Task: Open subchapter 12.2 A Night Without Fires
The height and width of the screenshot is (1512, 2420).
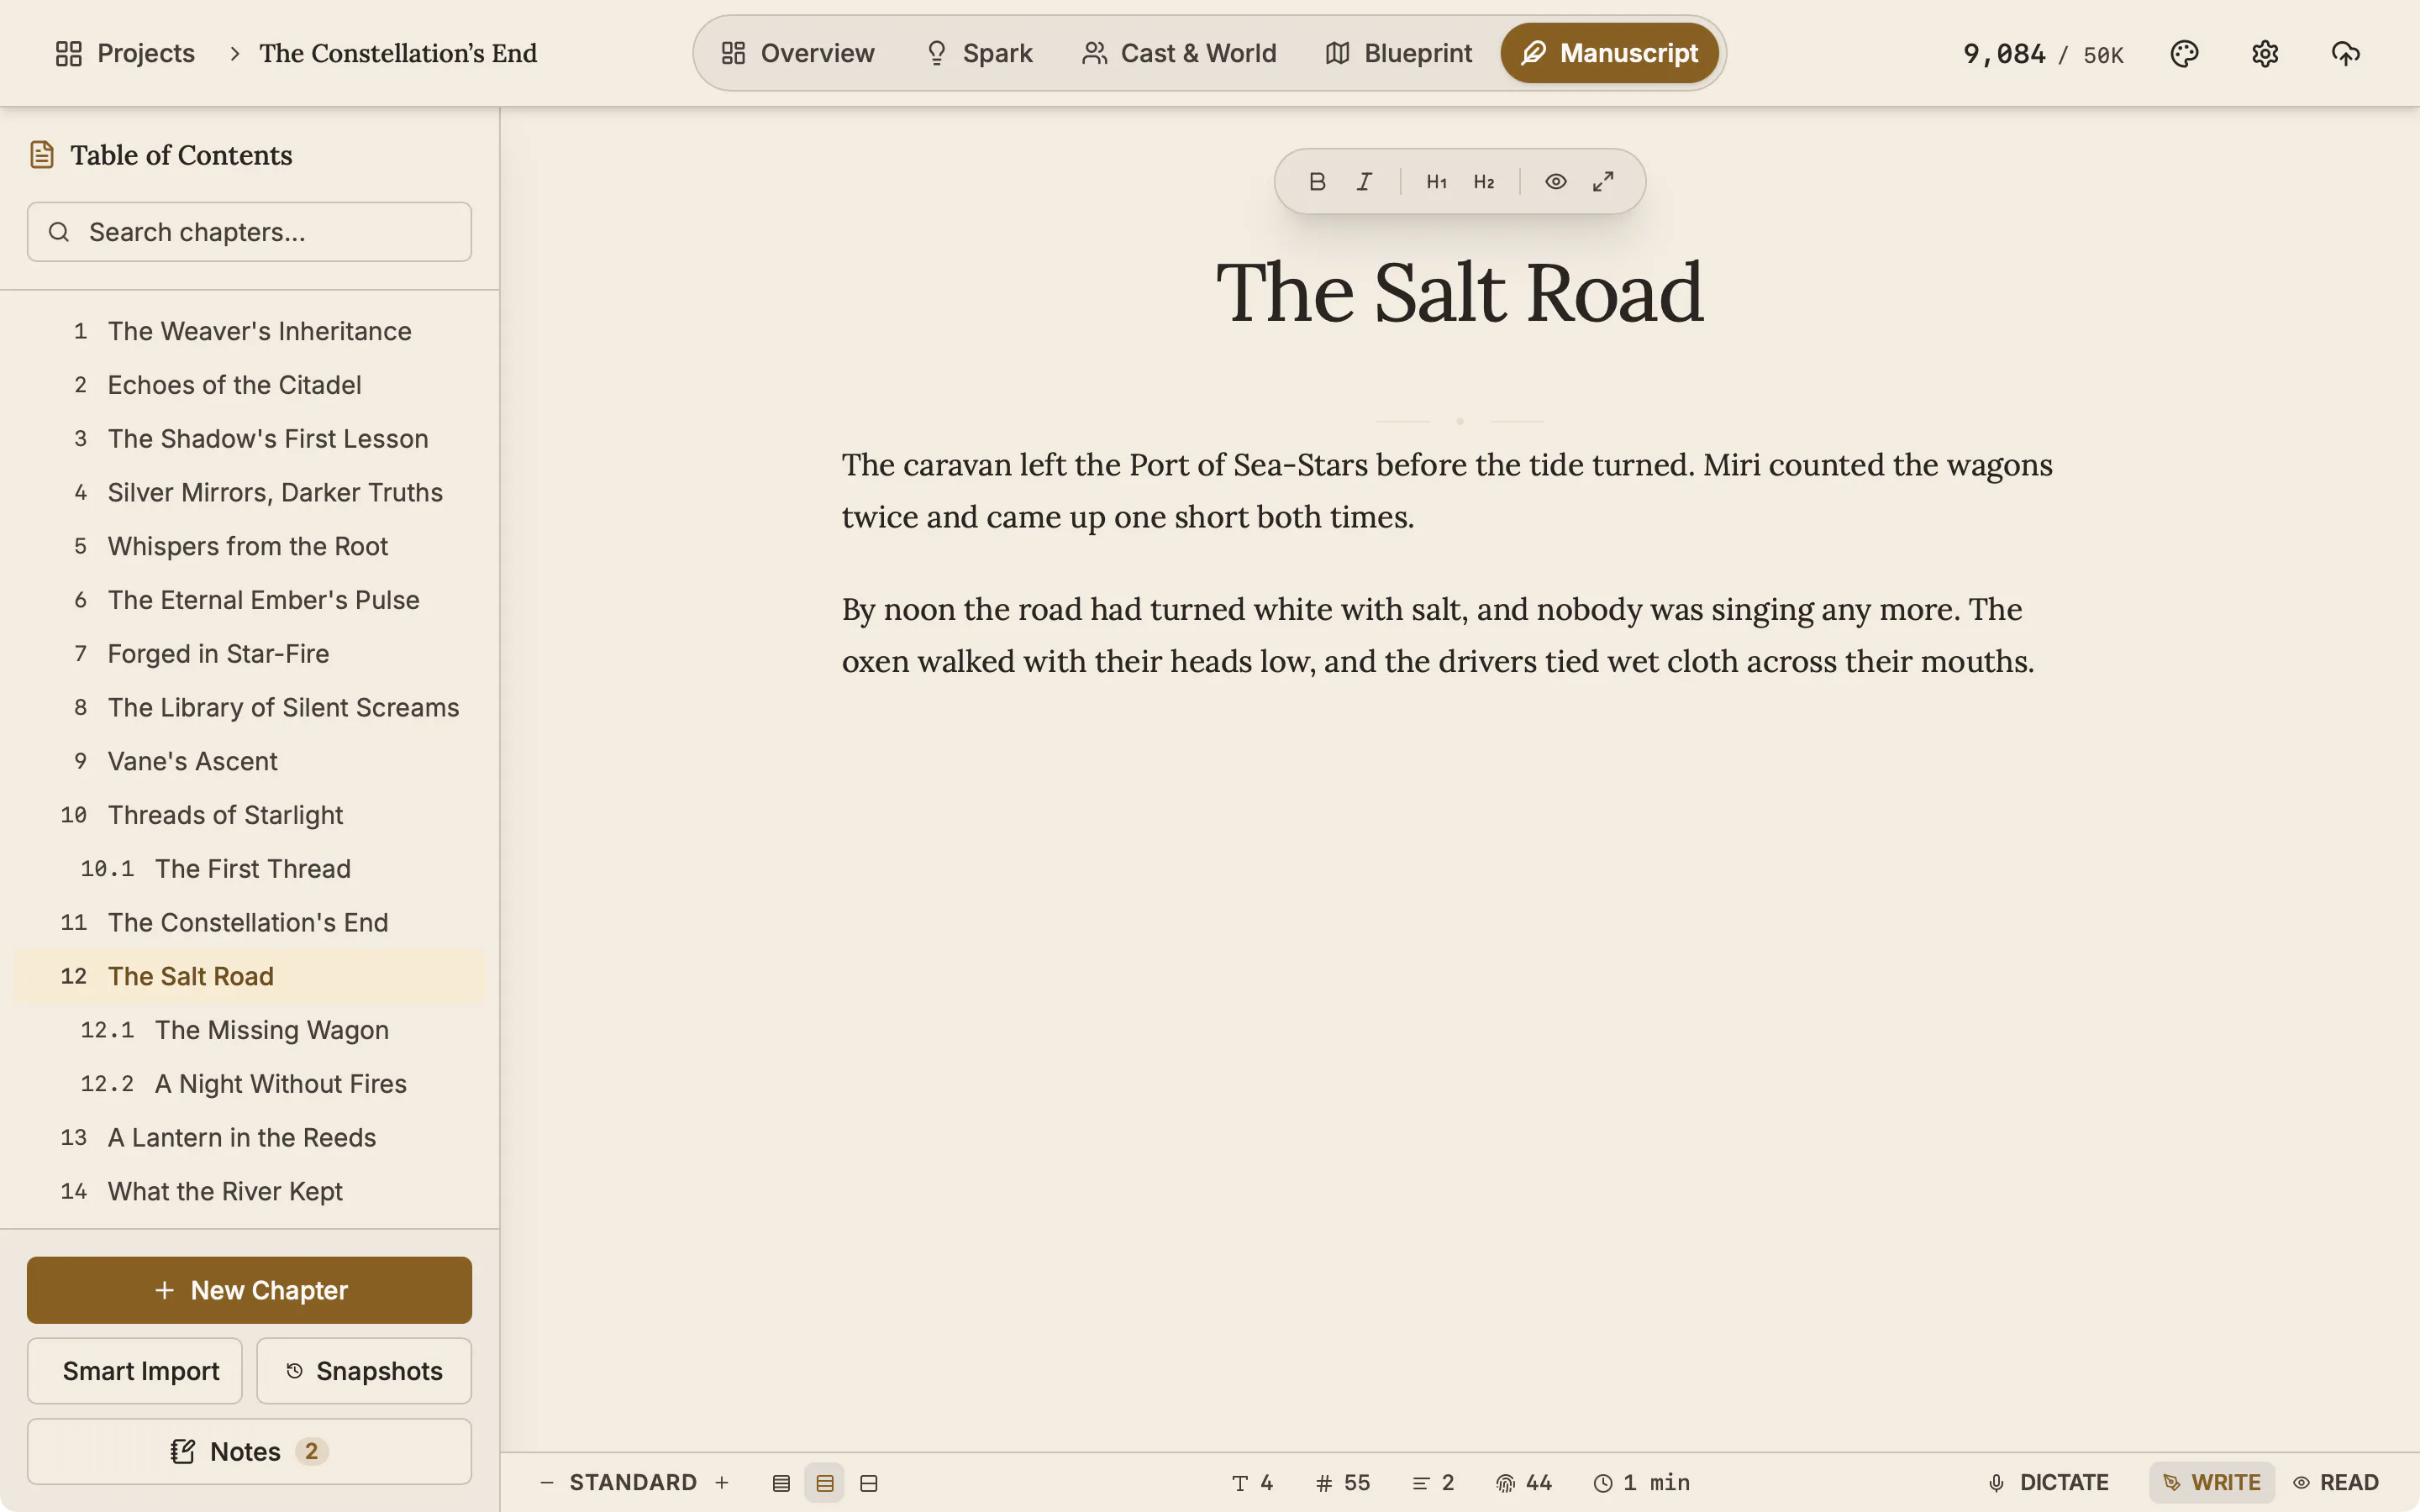Action: click(x=249, y=1084)
